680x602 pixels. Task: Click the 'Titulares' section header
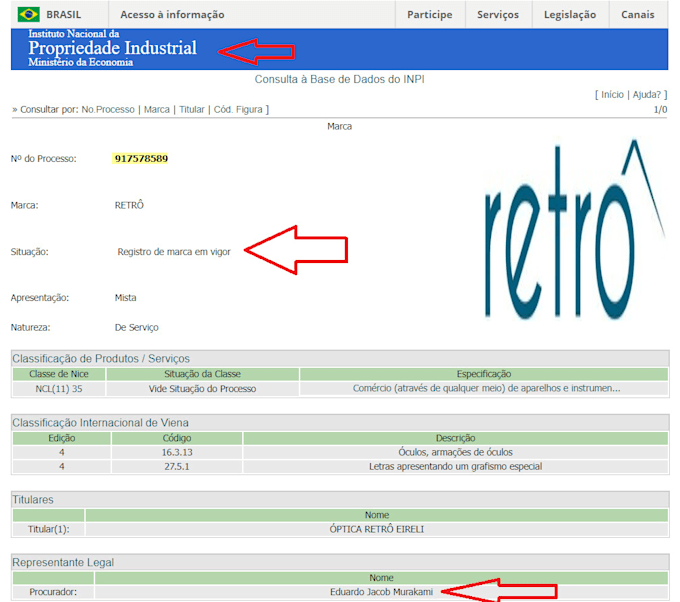(x=33, y=500)
